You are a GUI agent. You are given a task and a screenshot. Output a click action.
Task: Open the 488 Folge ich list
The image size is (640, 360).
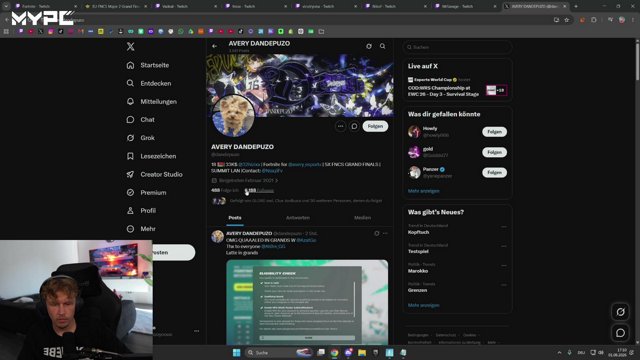tap(225, 191)
